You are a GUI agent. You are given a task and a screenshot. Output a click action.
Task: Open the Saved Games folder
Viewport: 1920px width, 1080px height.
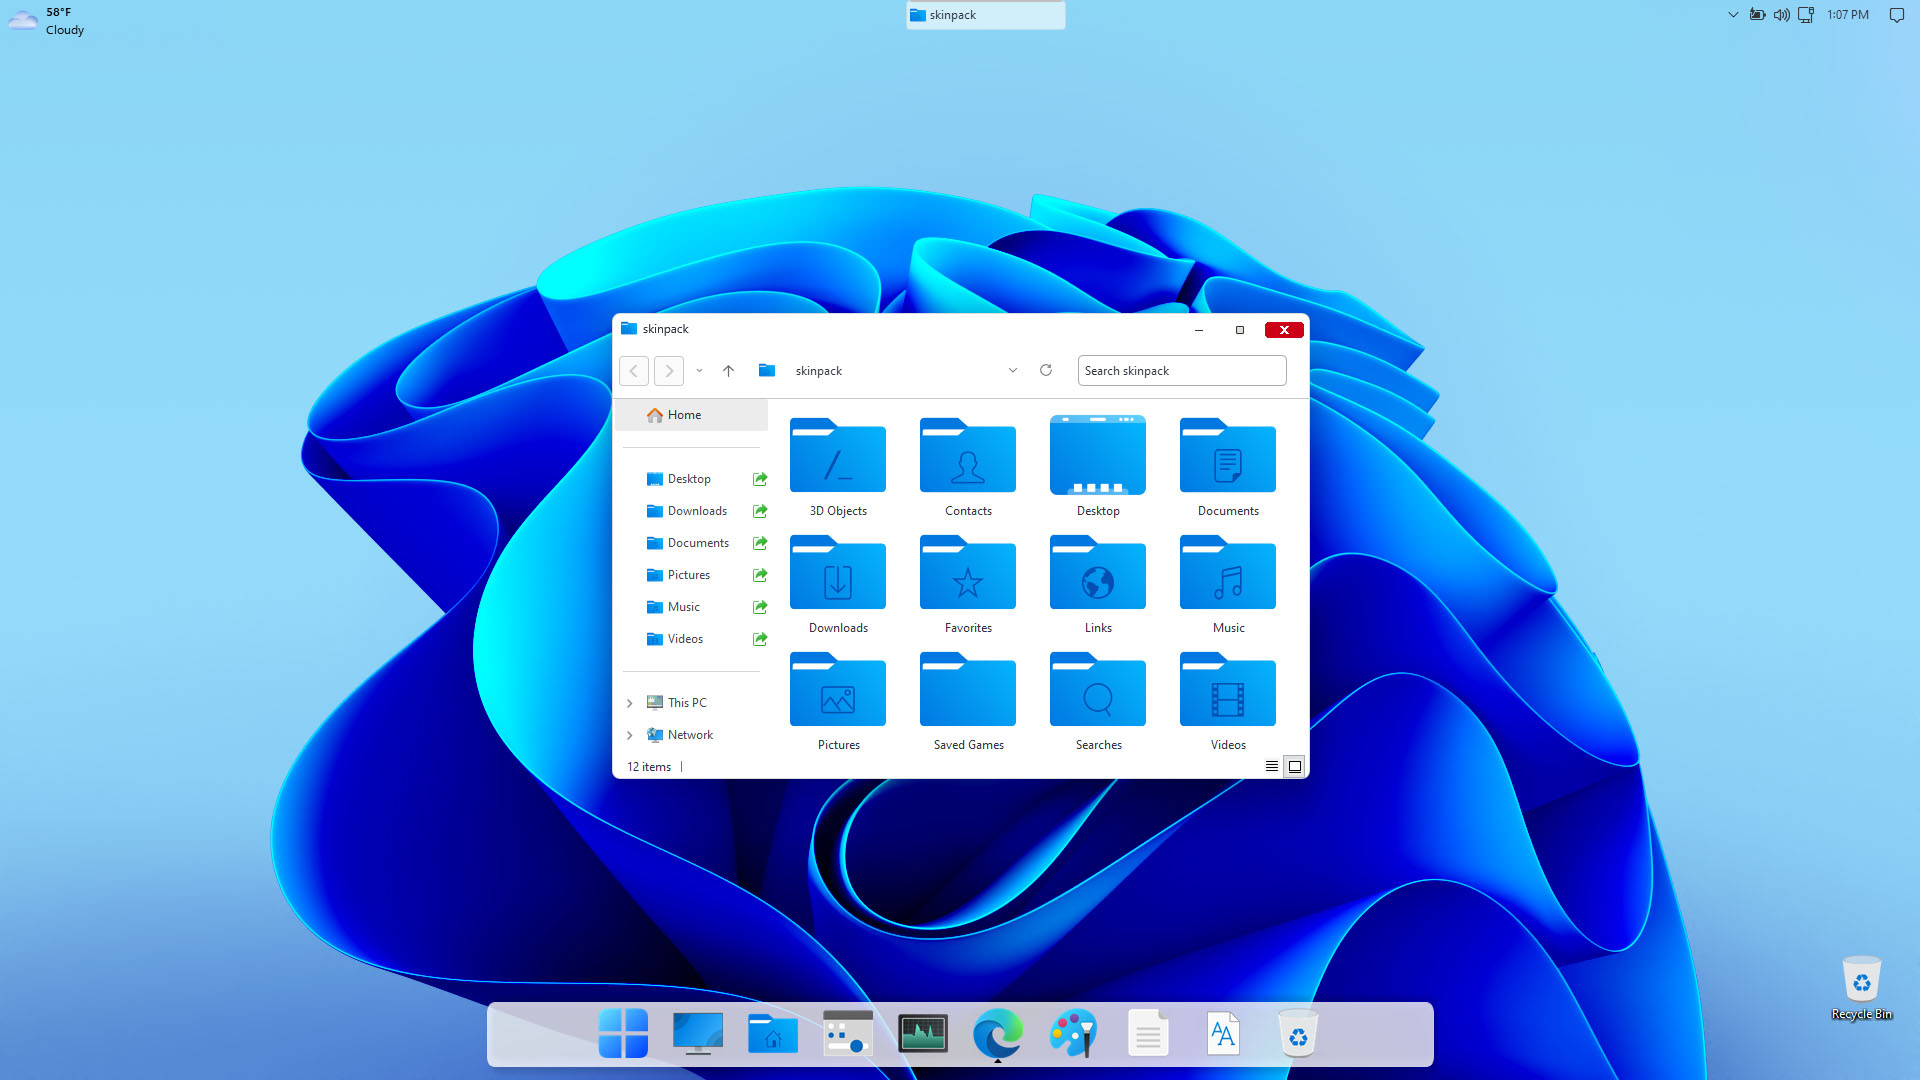[x=967, y=692]
